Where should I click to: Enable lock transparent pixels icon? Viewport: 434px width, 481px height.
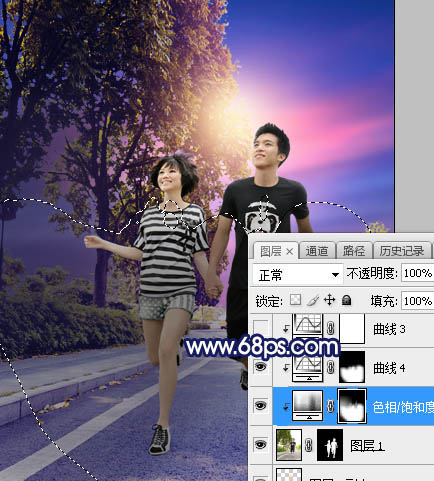tap(295, 300)
